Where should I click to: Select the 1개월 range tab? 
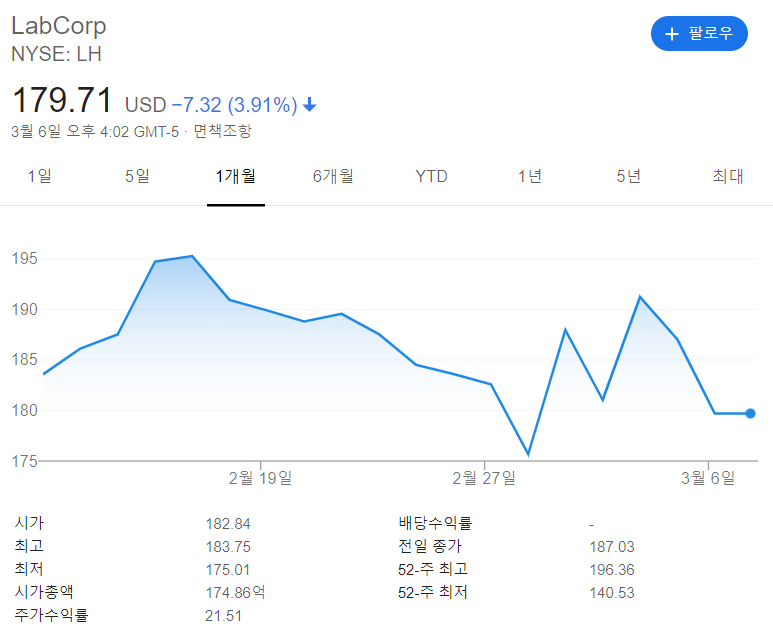tap(236, 176)
